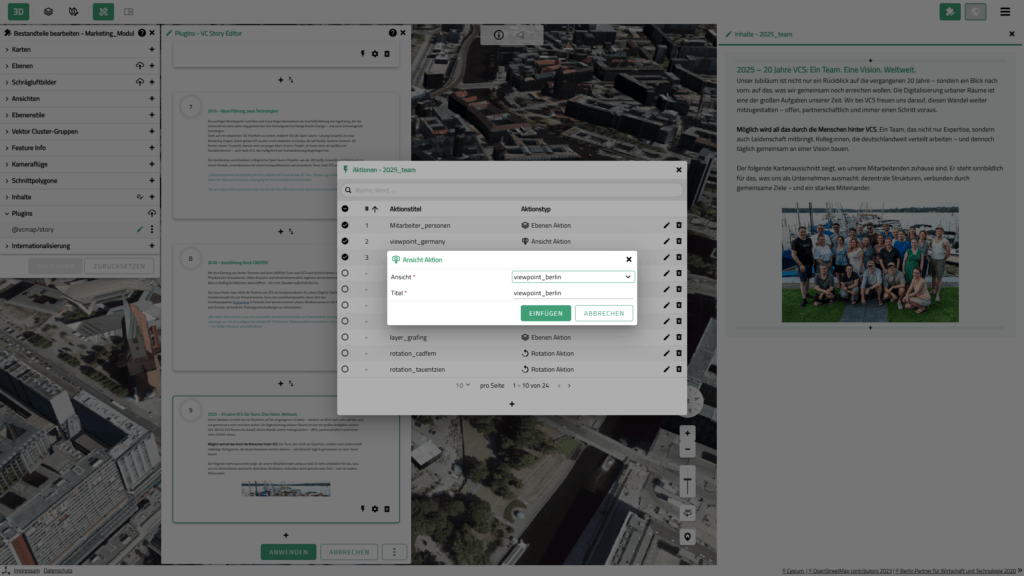Zoom in on the map

(x=687, y=434)
